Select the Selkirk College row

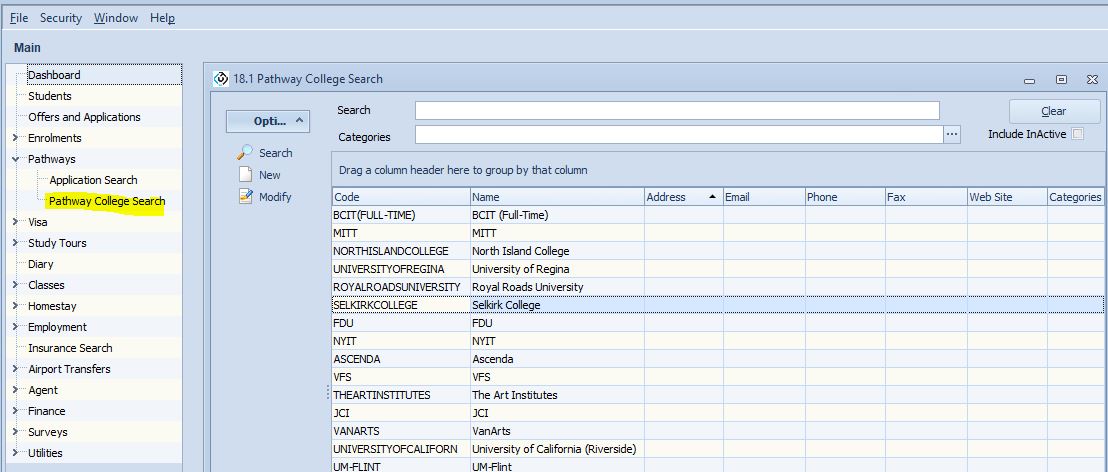[x=505, y=305]
